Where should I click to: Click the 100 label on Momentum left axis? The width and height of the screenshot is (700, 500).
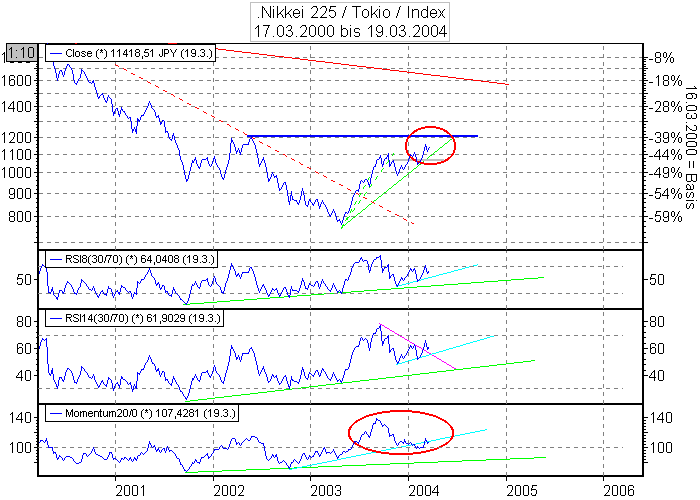pos(21,447)
